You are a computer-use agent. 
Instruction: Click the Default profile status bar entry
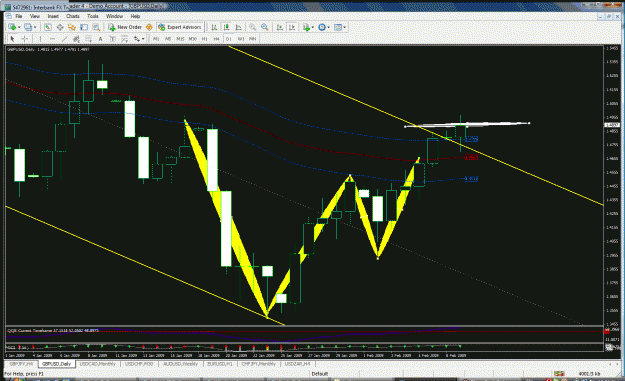pyautogui.click(x=319, y=374)
